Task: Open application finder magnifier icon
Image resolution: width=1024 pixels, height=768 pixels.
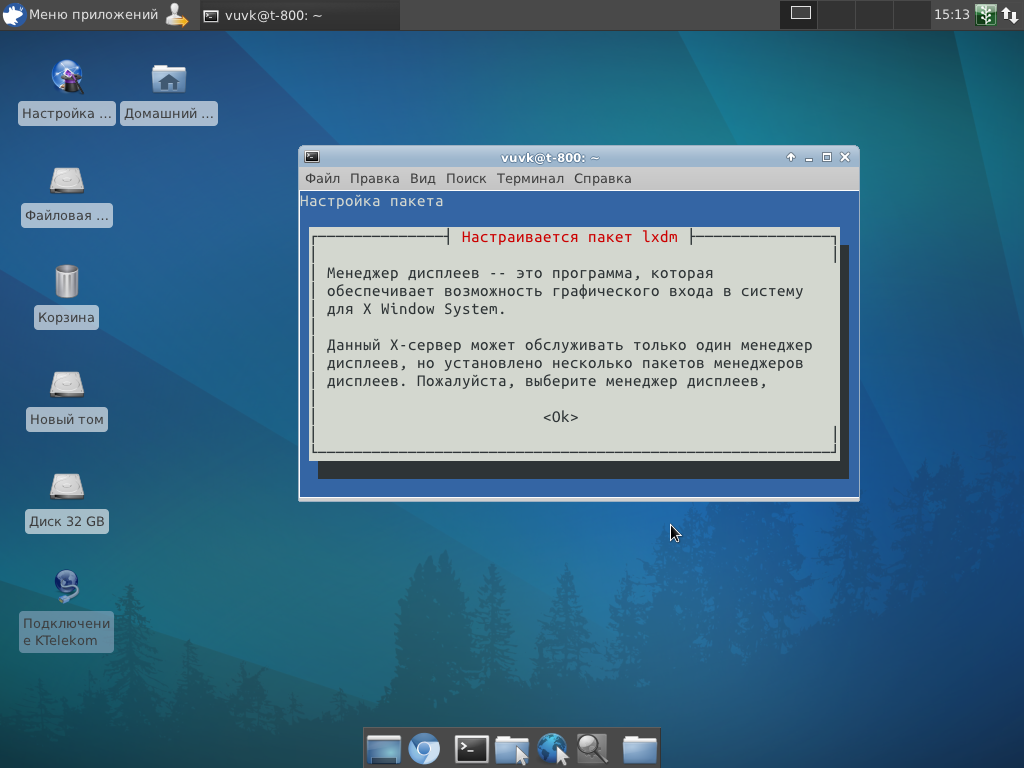Action: [593, 748]
